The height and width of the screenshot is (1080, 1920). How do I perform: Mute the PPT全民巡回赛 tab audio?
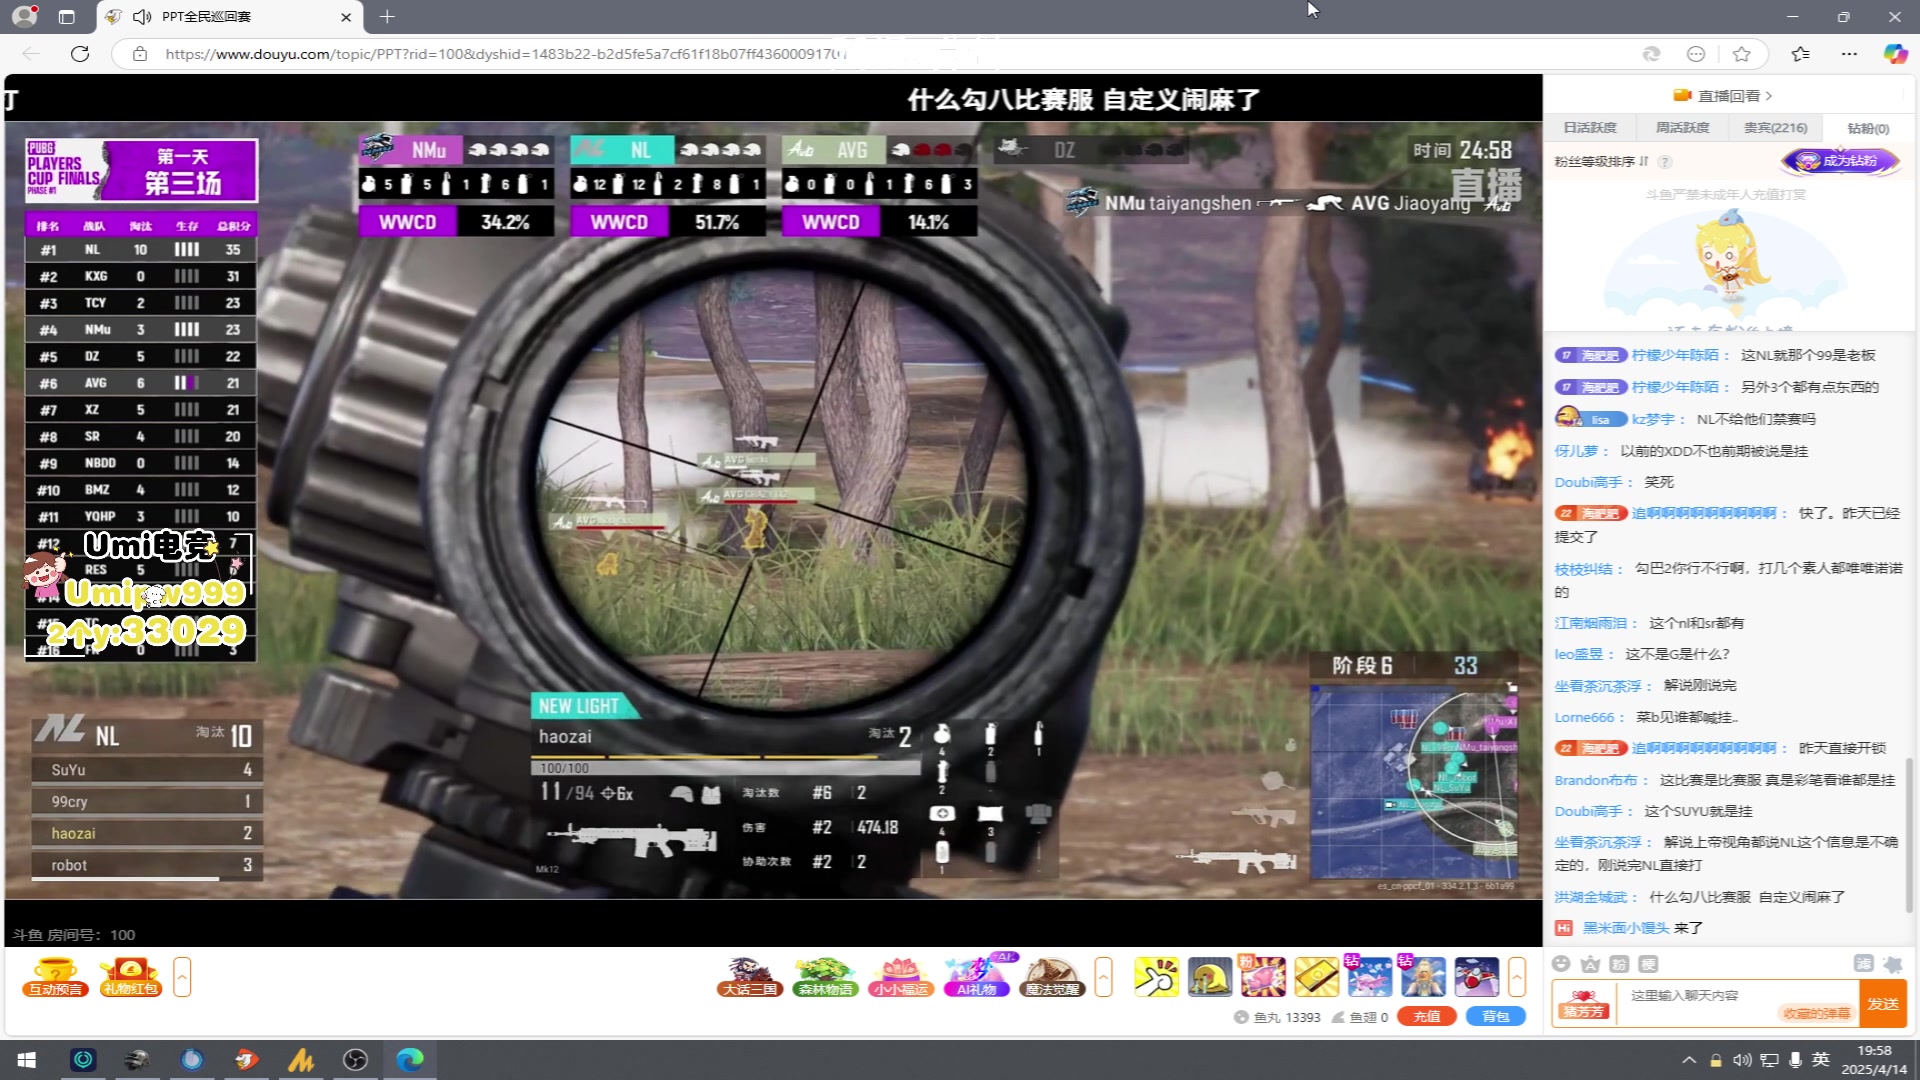(142, 17)
